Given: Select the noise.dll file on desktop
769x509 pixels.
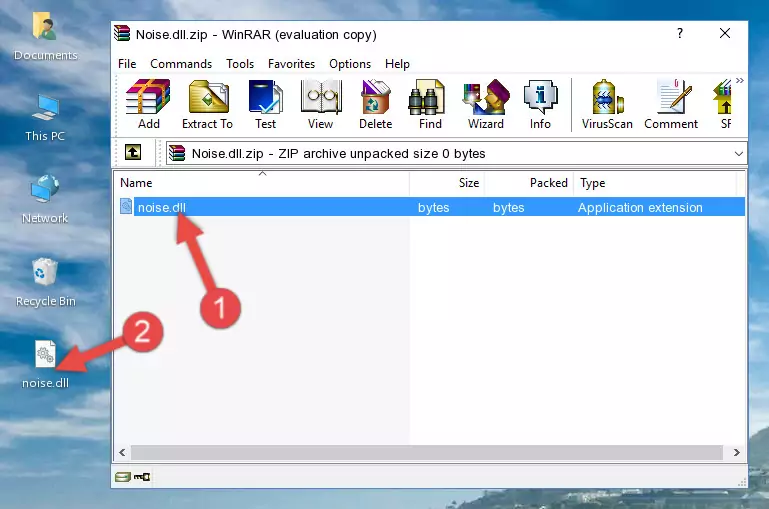Looking at the screenshot, I should point(45,365).
